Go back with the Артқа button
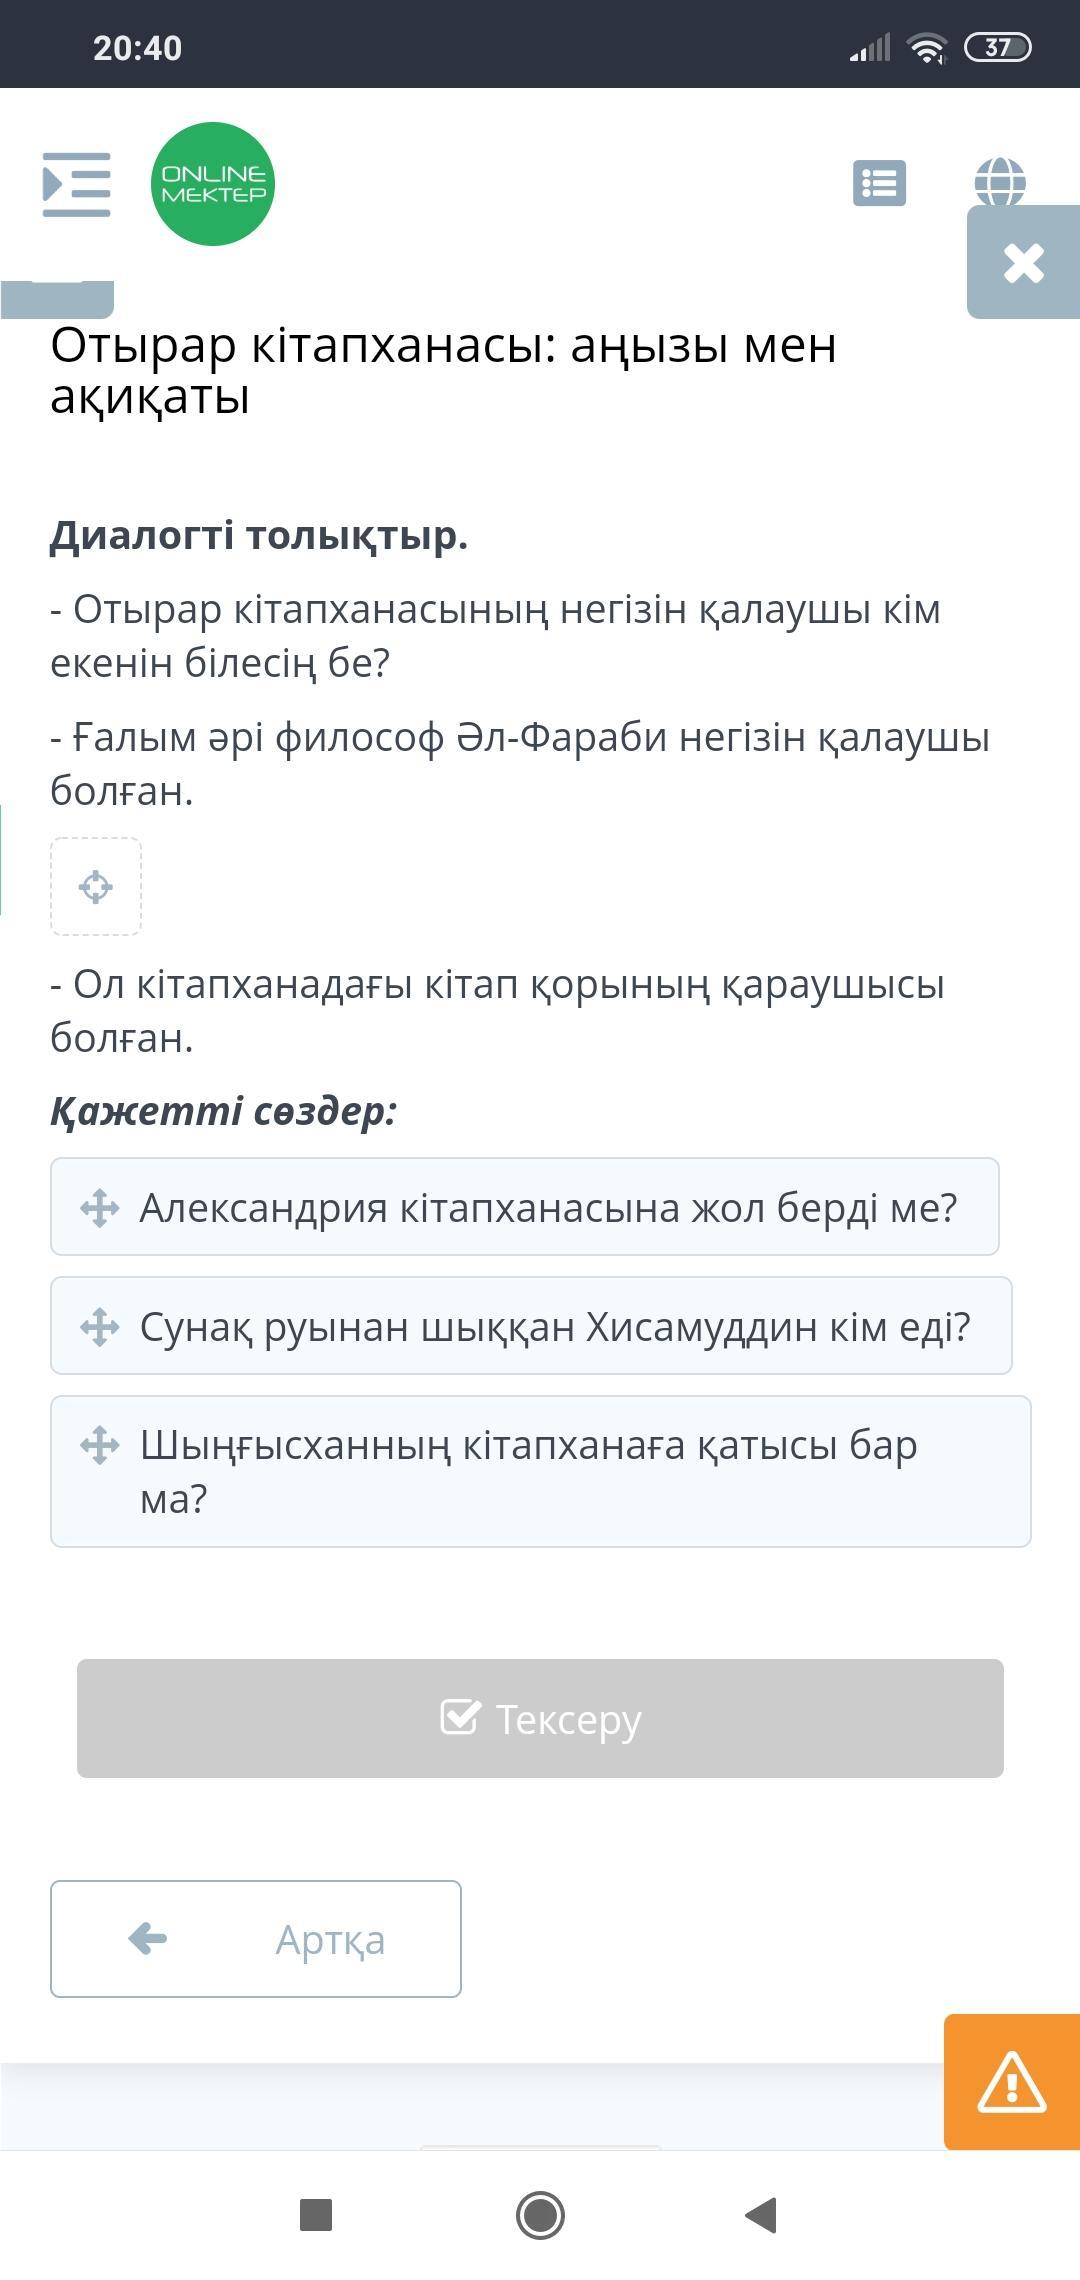This screenshot has width=1080, height=2280. 256,1939
